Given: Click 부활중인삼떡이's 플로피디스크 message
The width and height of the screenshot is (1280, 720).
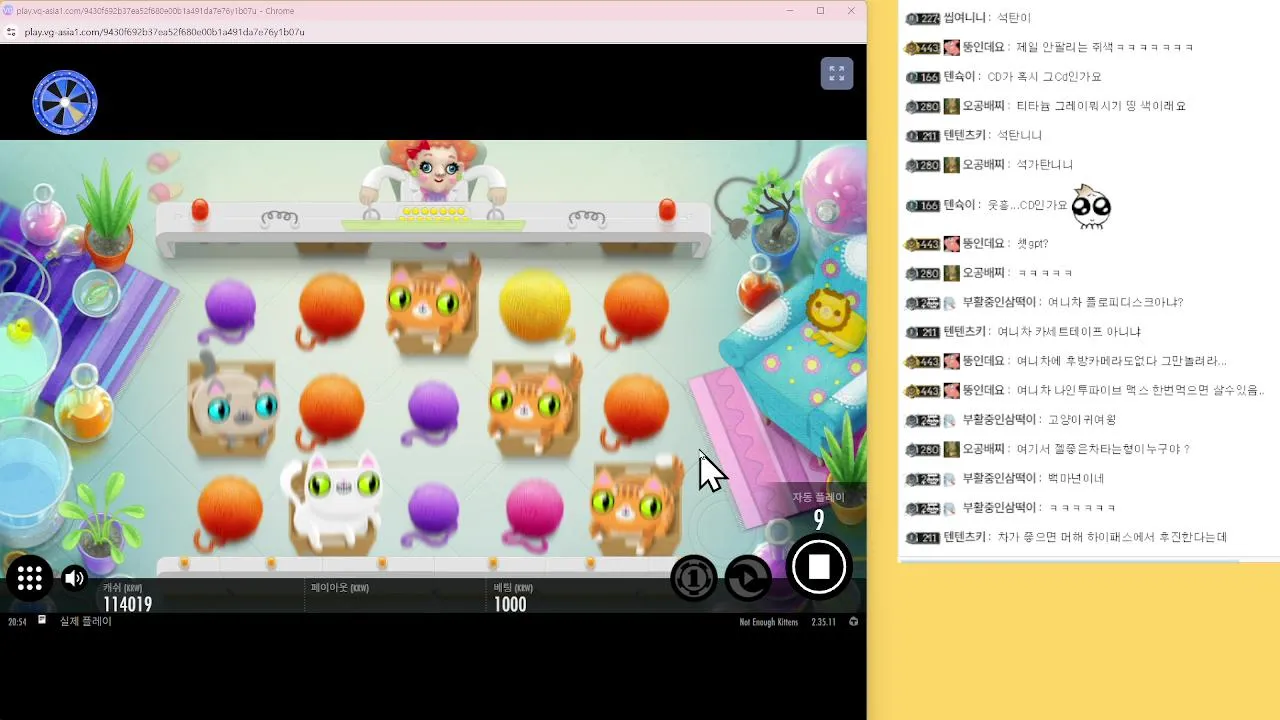Looking at the screenshot, I should (x=1116, y=302).
